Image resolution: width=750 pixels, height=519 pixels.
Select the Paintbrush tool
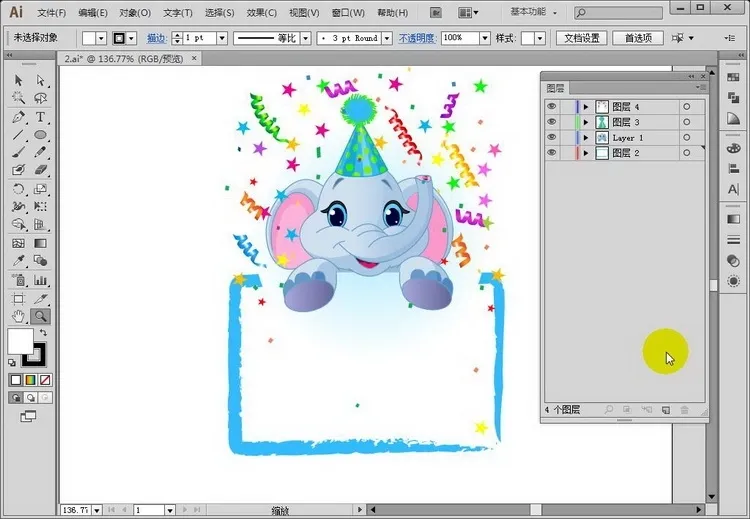pos(18,152)
